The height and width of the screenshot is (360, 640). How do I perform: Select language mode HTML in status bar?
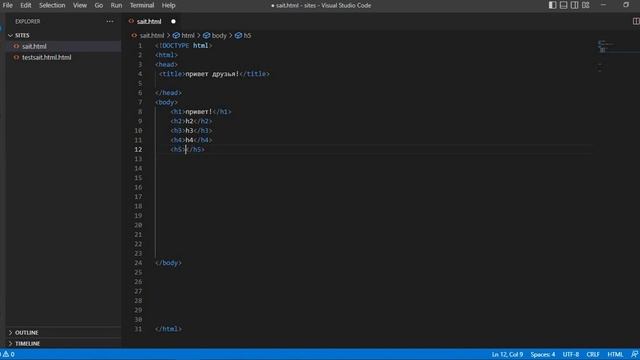pos(615,354)
